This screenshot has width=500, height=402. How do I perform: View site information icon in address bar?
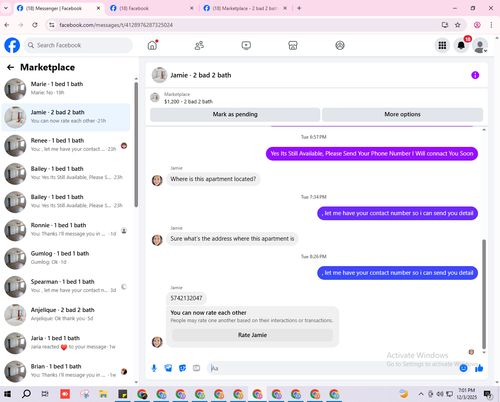tap(51, 25)
